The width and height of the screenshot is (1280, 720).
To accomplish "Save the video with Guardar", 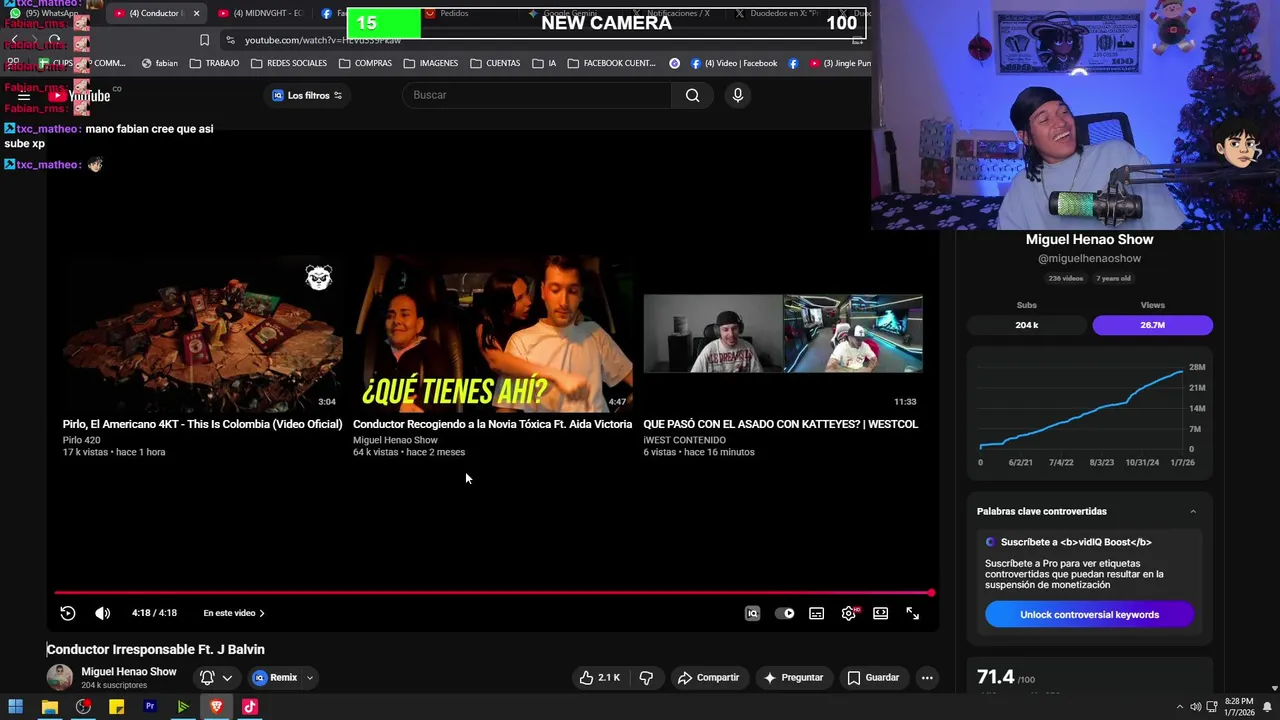I will (873, 677).
